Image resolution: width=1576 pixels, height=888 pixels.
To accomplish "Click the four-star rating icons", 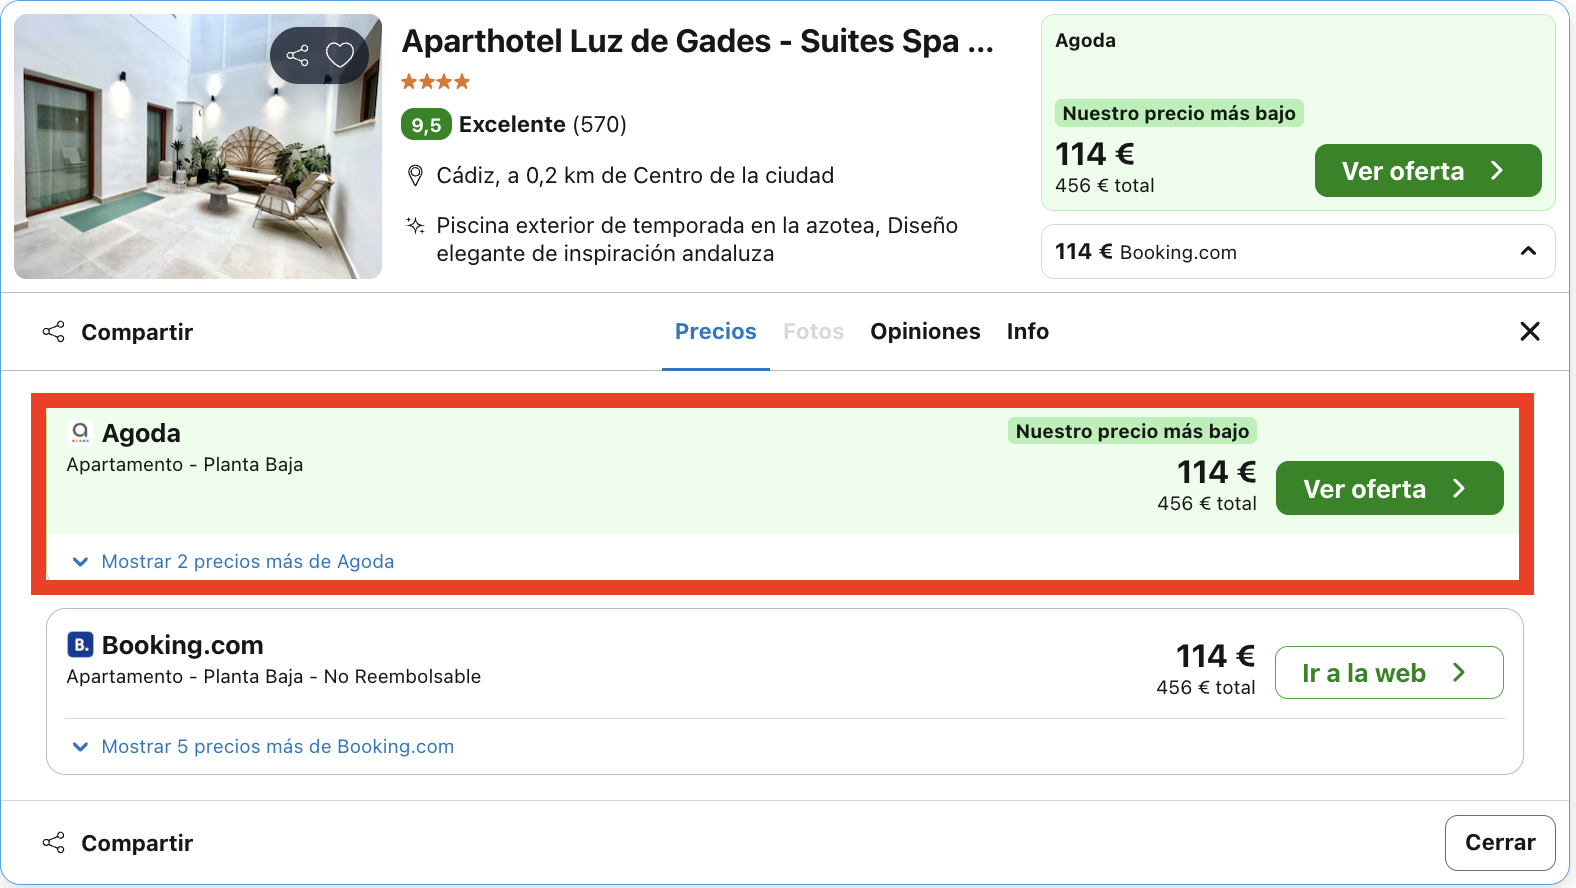I will pyautogui.click(x=435, y=82).
